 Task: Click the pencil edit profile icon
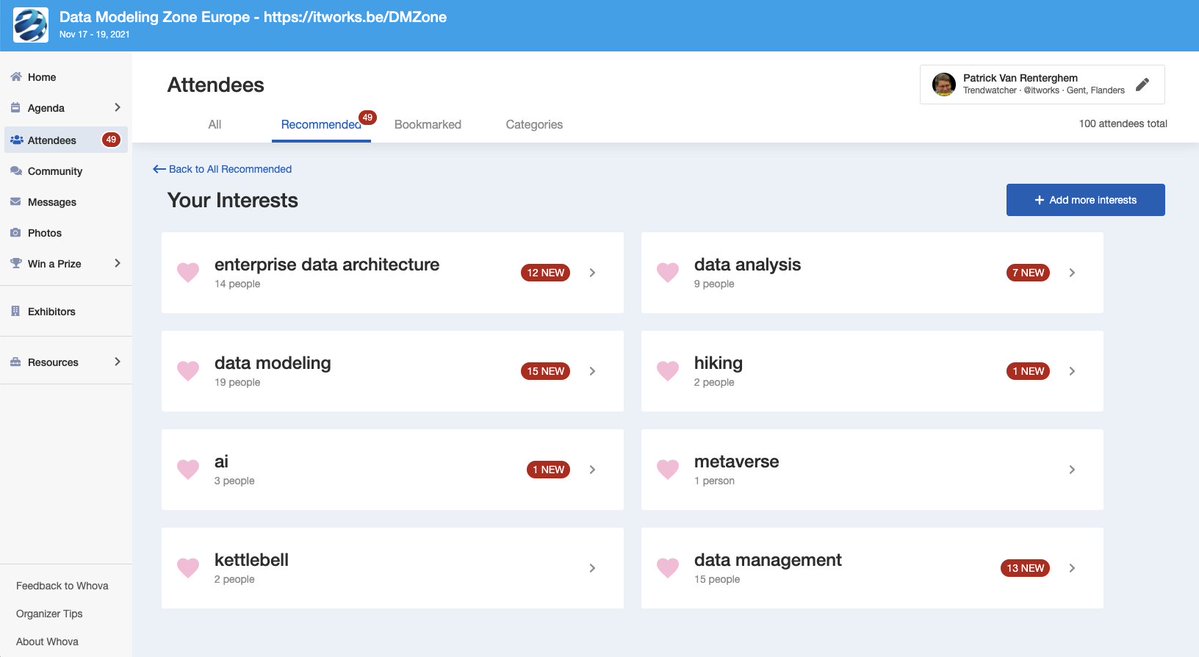point(1142,84)
